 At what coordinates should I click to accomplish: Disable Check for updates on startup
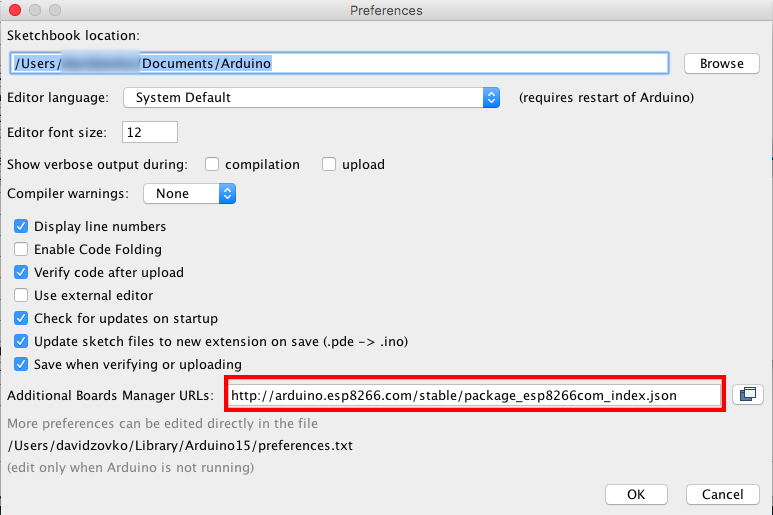21,318
